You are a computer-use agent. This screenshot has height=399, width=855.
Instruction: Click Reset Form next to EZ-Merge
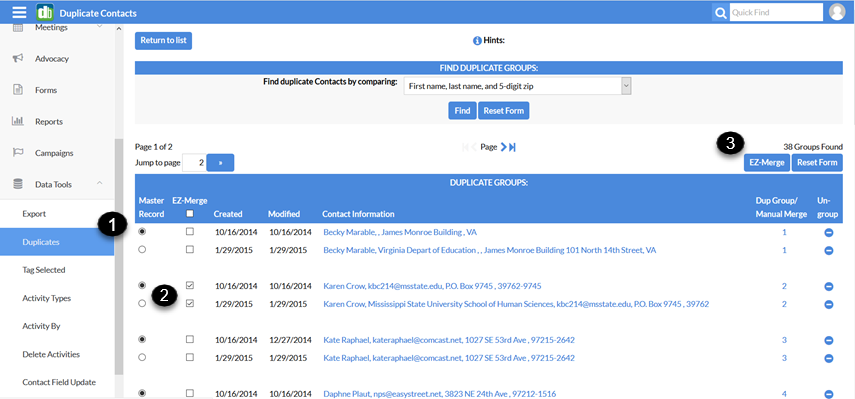coord(817,162)
